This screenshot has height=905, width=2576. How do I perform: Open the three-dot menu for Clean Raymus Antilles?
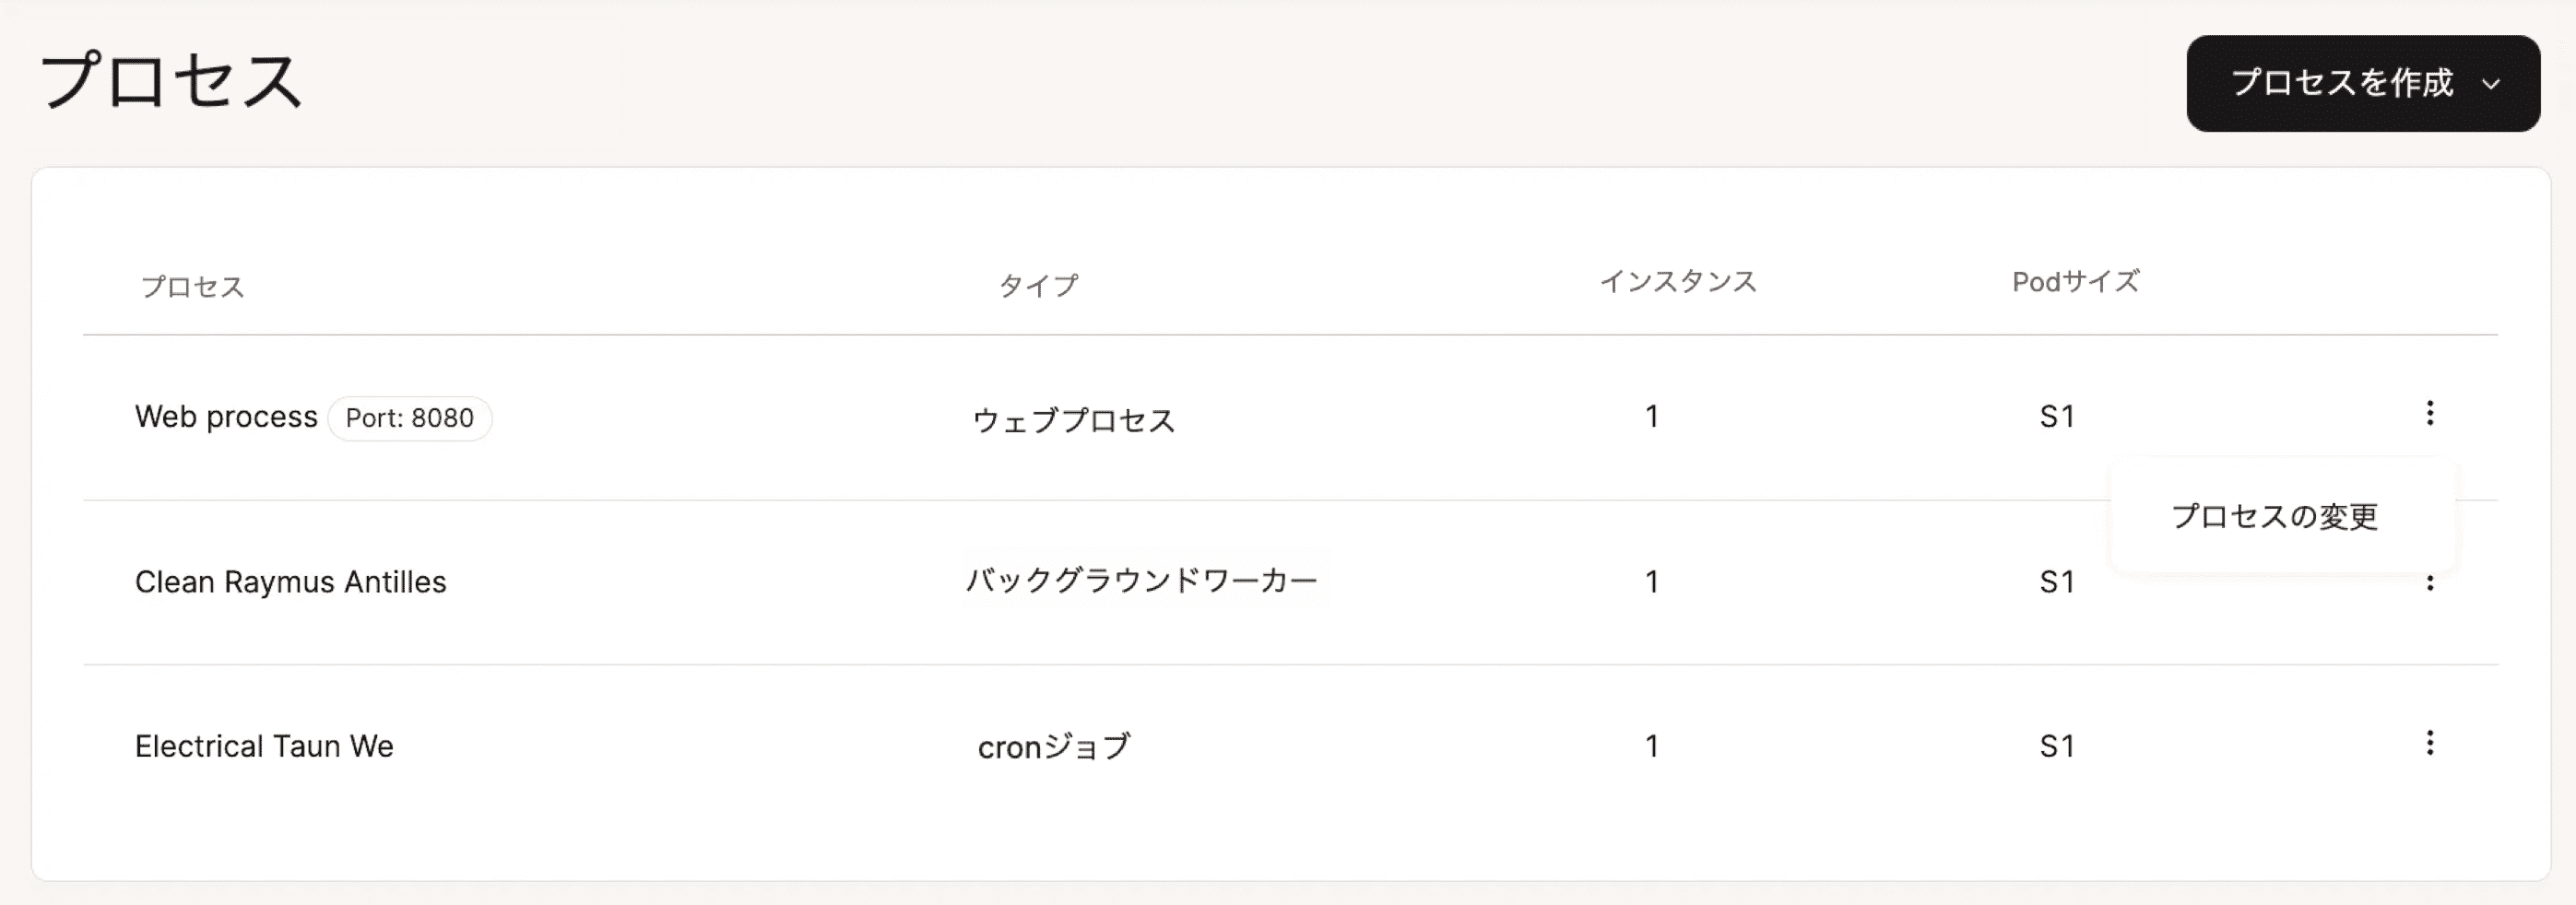2429,584
